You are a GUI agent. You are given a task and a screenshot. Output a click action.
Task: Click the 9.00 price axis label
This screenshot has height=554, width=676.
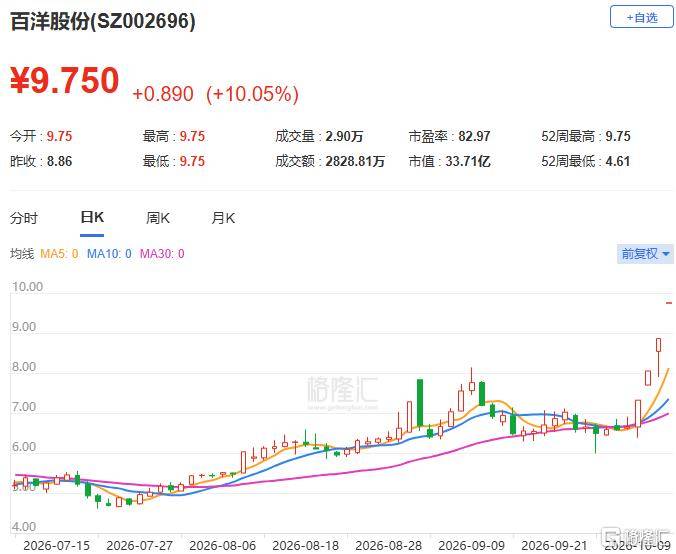coord(24,327)
